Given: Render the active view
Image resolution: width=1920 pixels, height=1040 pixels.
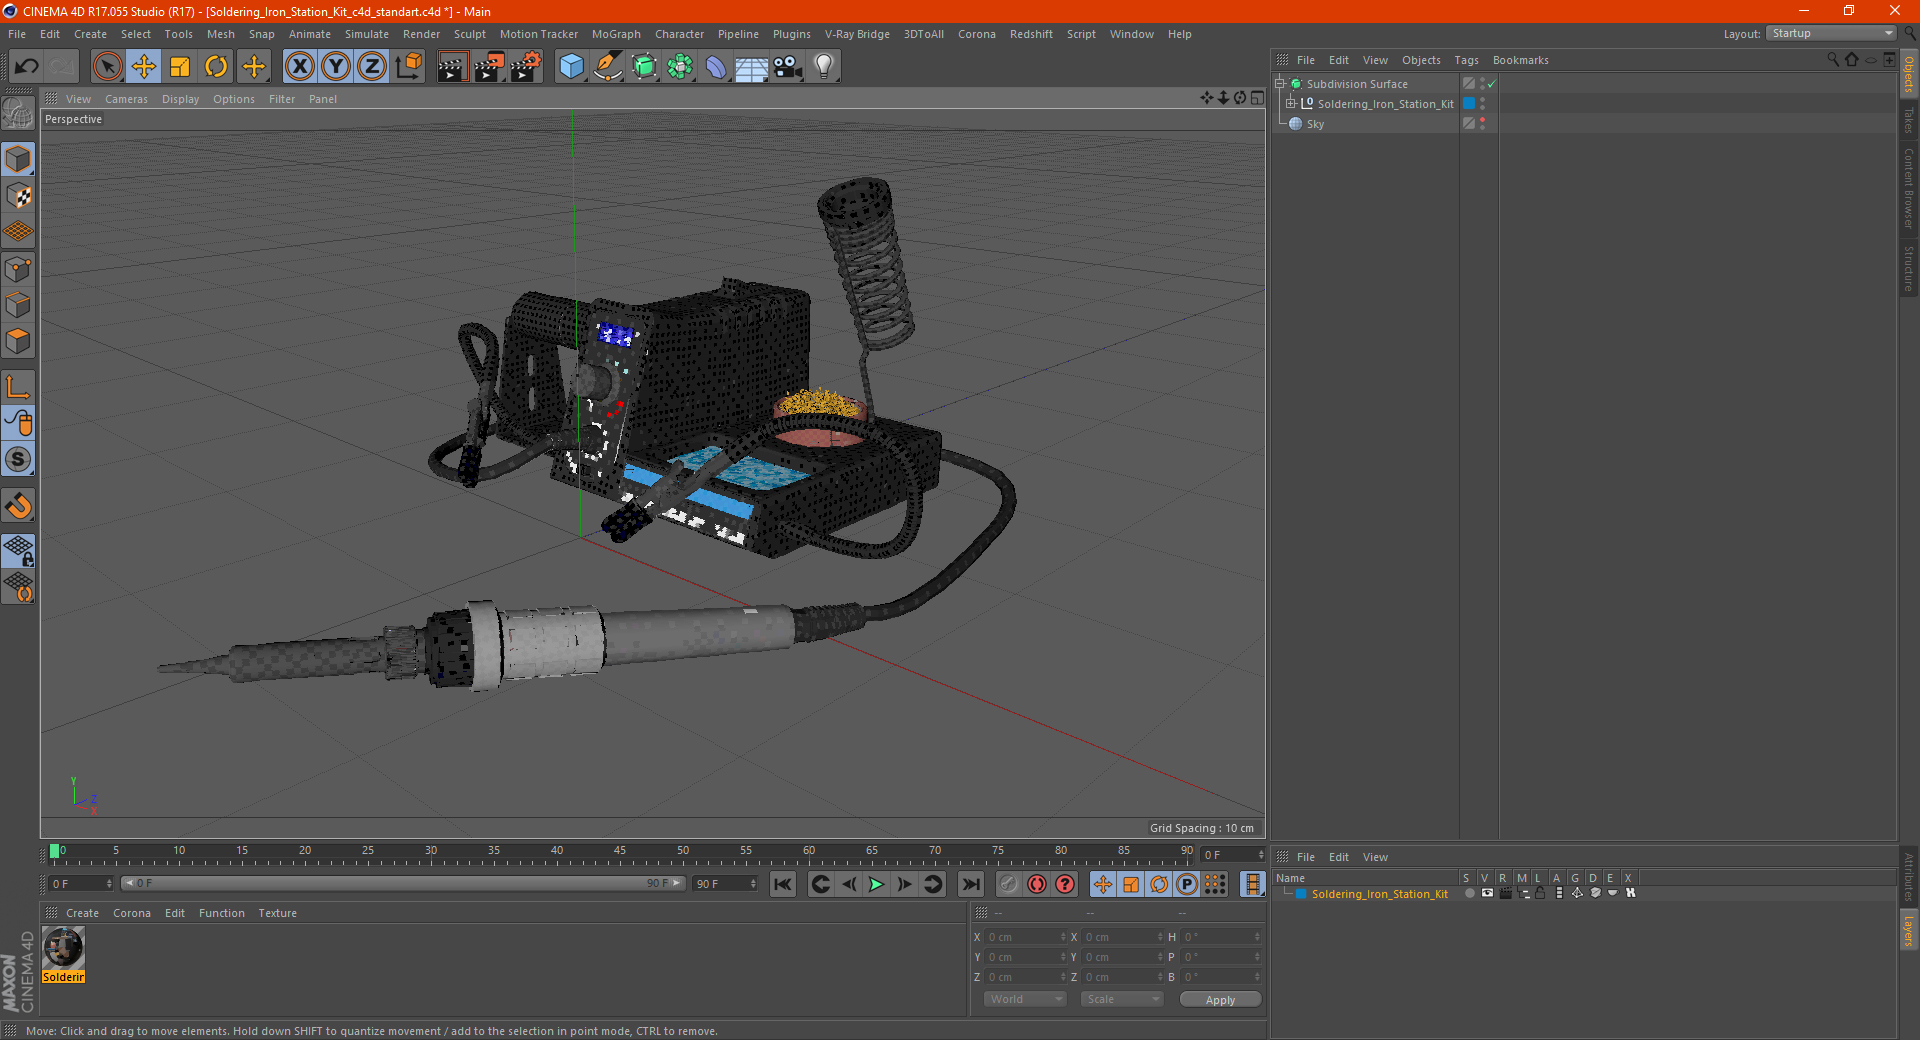Looking at the screenshot, I should click(x=452, y=67).
